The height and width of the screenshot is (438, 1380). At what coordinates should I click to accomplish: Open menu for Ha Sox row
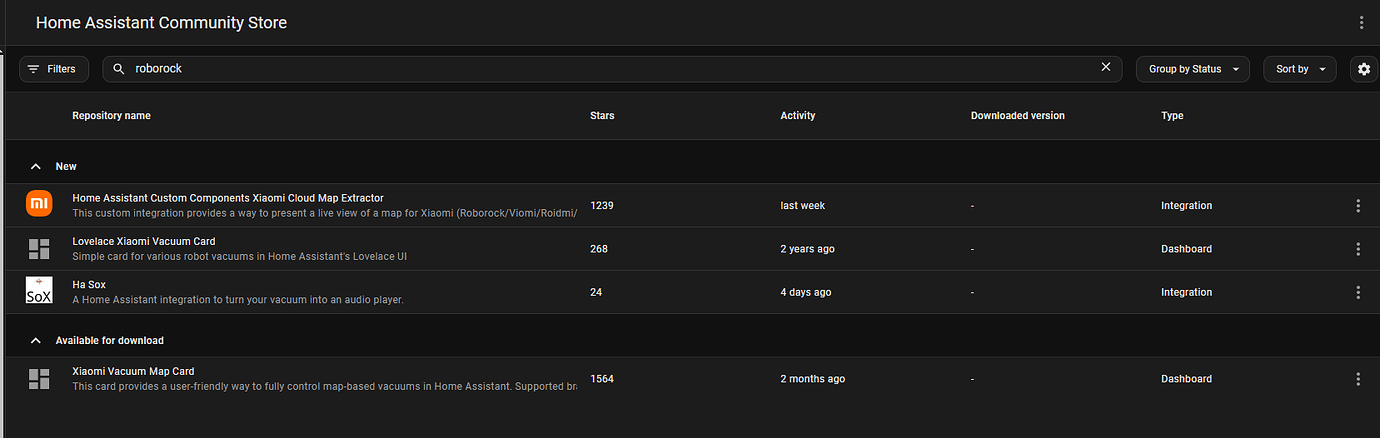[x=1358, y=292]
